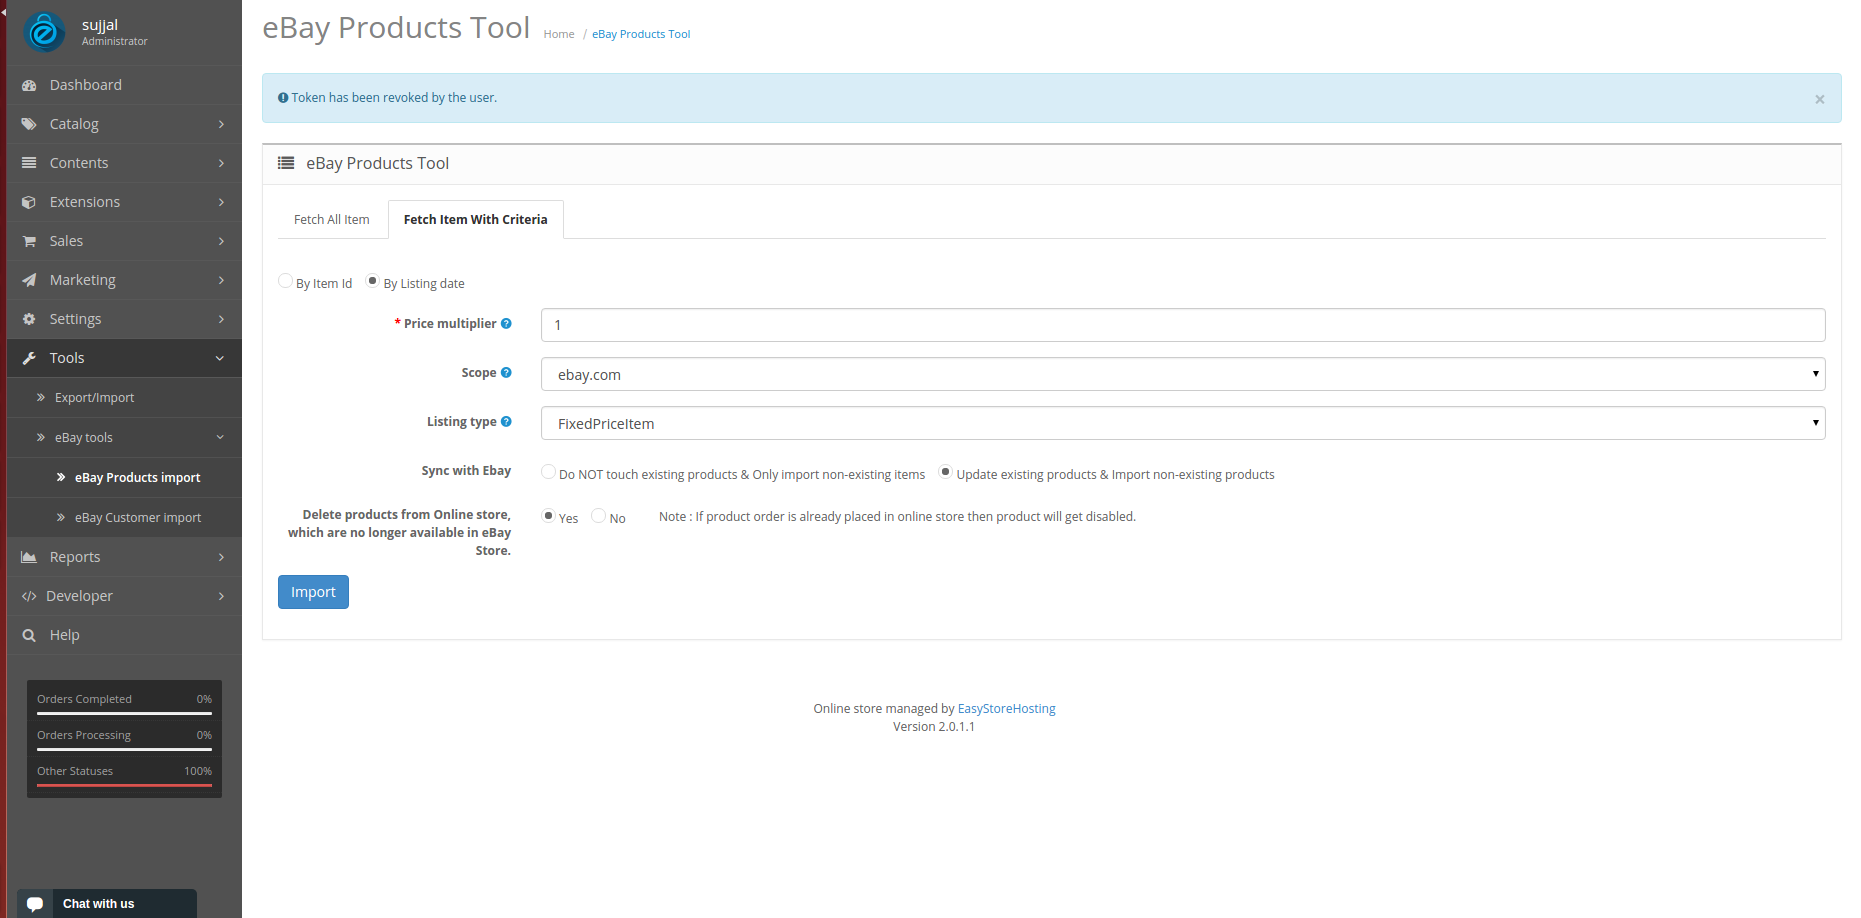Viewport: 1861px width, 918px height.
Task: Select the By Listing date radio button
Action: pos(372,281)
